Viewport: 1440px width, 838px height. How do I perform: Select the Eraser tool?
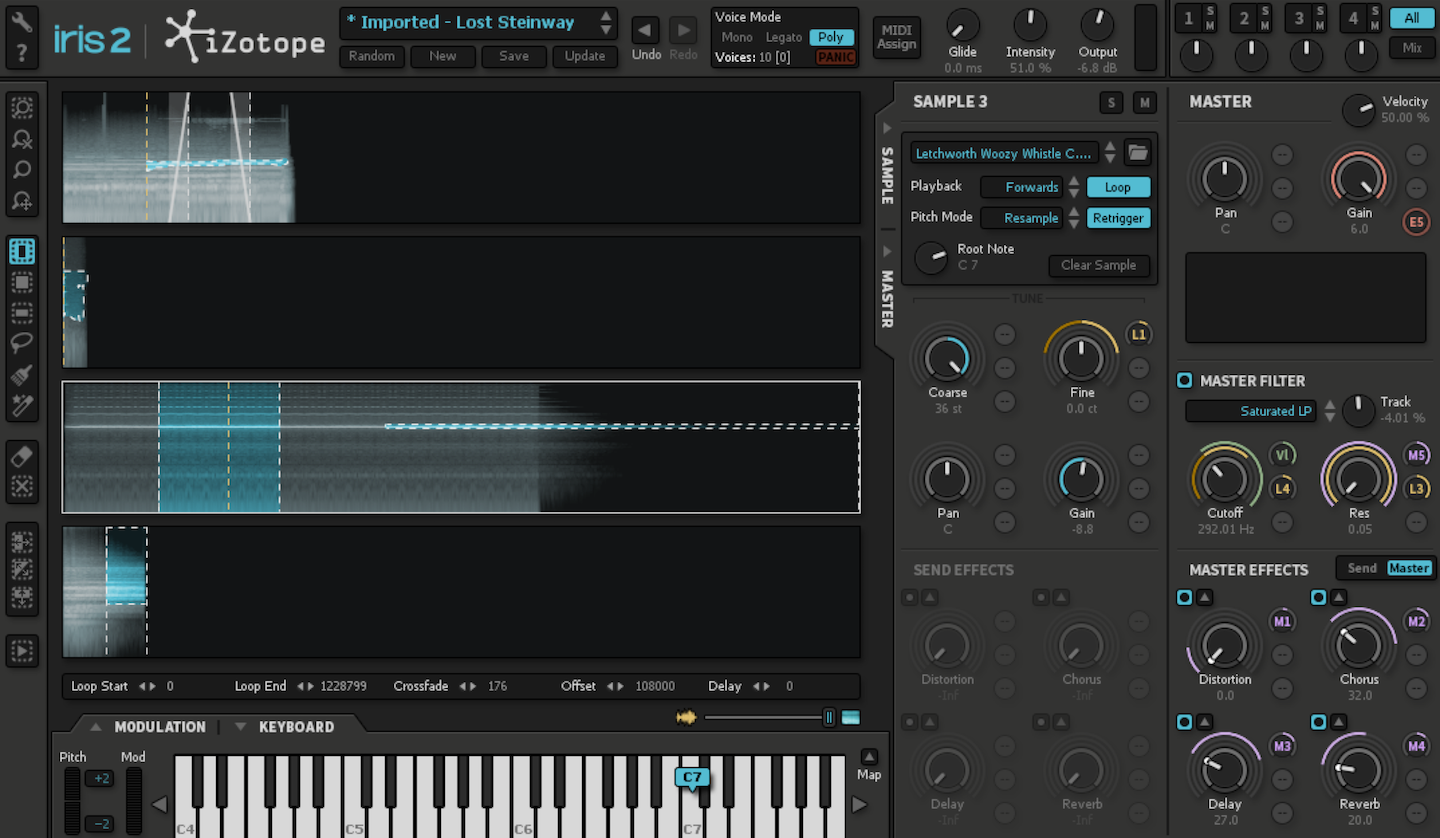(22, 456)
